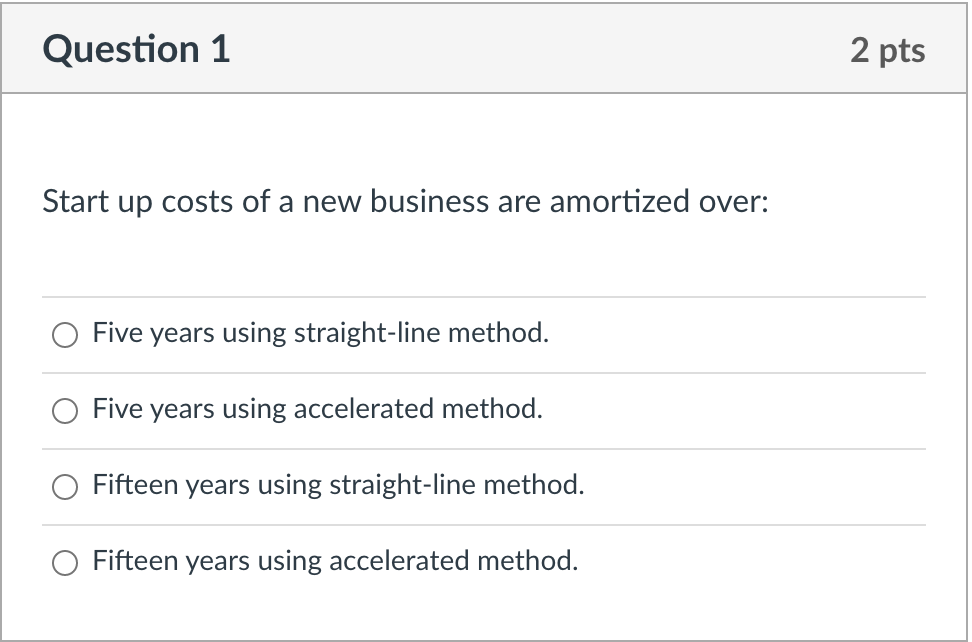972x642 pixels.
Task: Click the gray question header bar
Action: coord(486,48)
